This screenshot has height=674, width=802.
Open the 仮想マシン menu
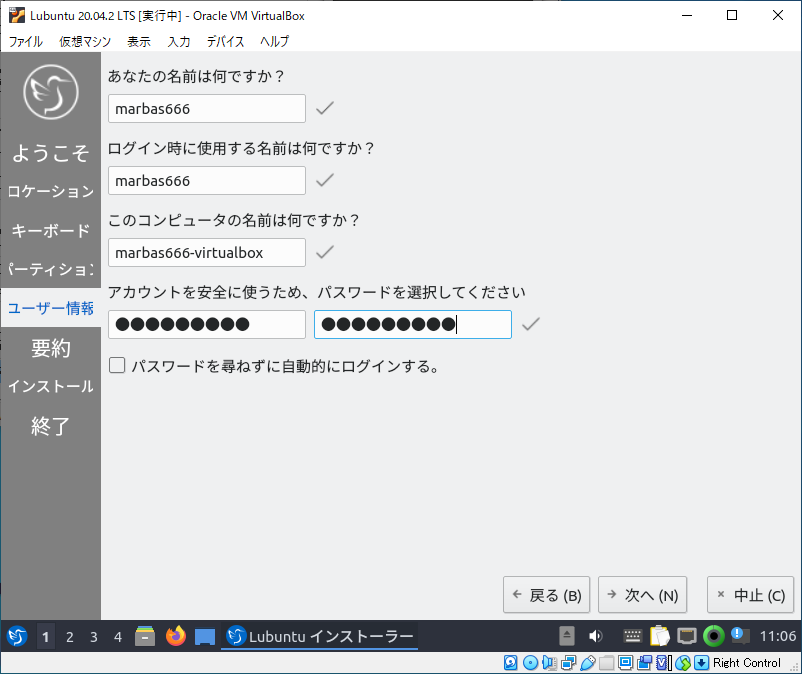point(85,41)
